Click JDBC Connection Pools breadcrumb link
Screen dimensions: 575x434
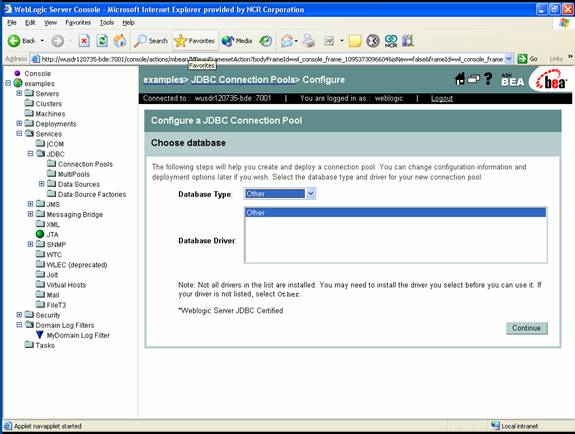point(243,80)
